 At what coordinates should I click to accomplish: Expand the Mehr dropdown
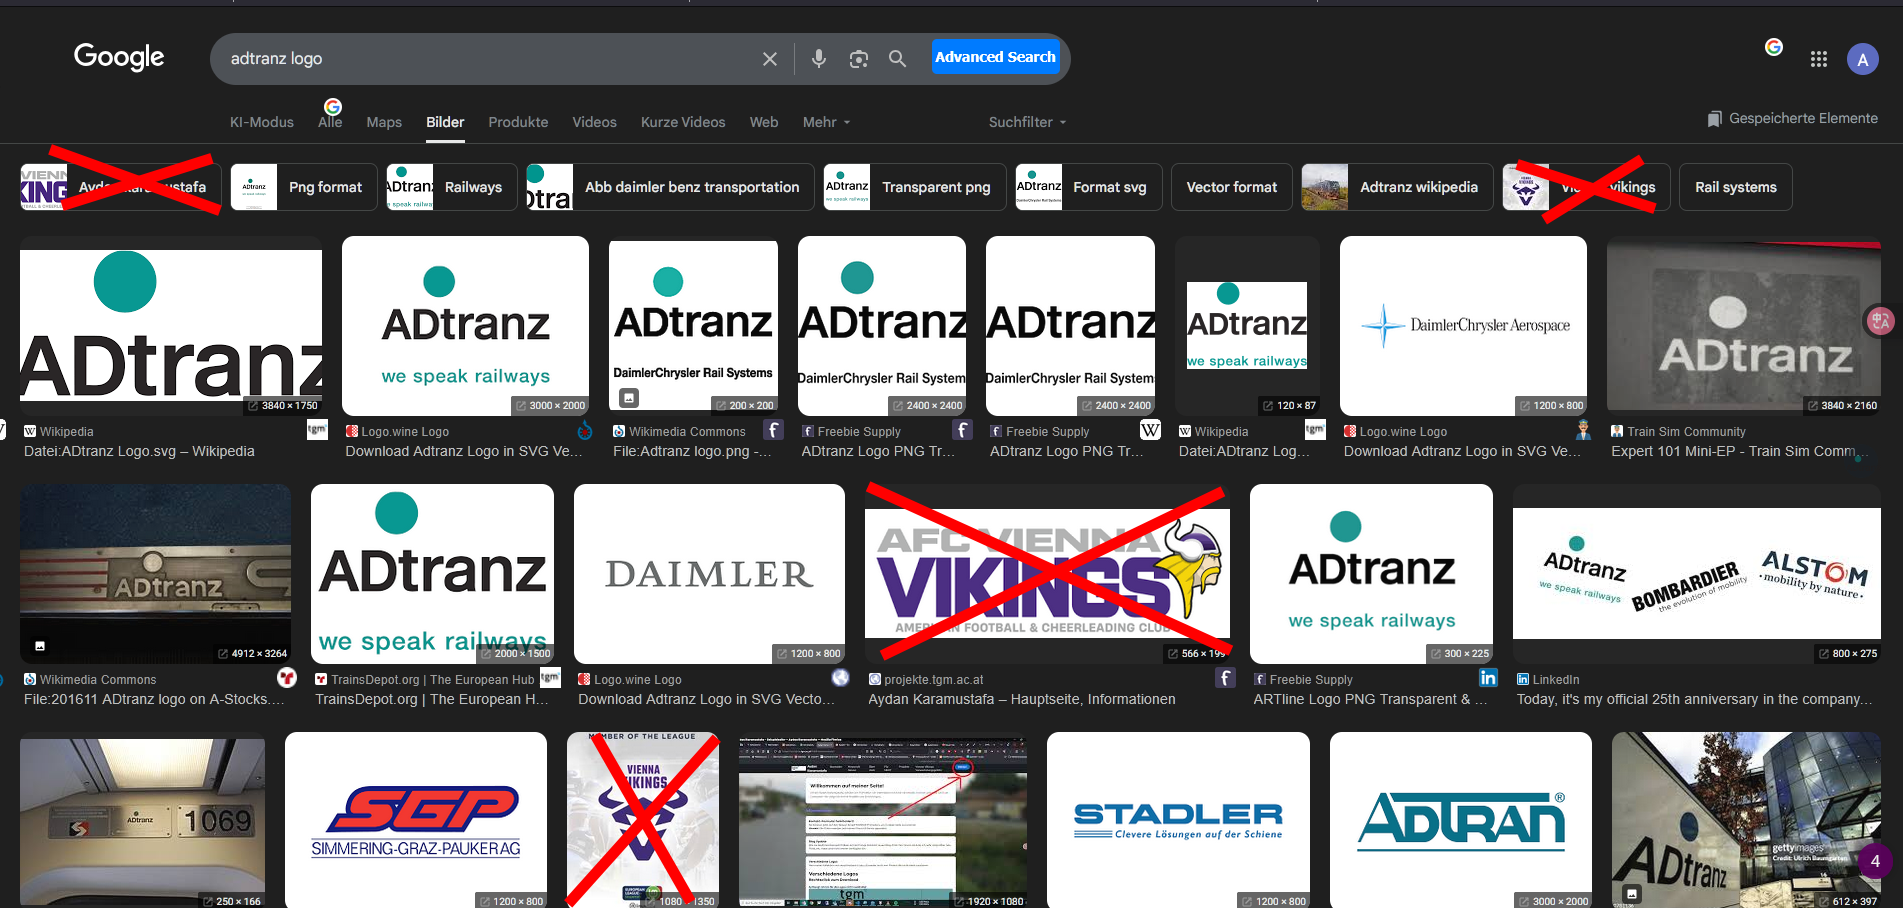826,122
